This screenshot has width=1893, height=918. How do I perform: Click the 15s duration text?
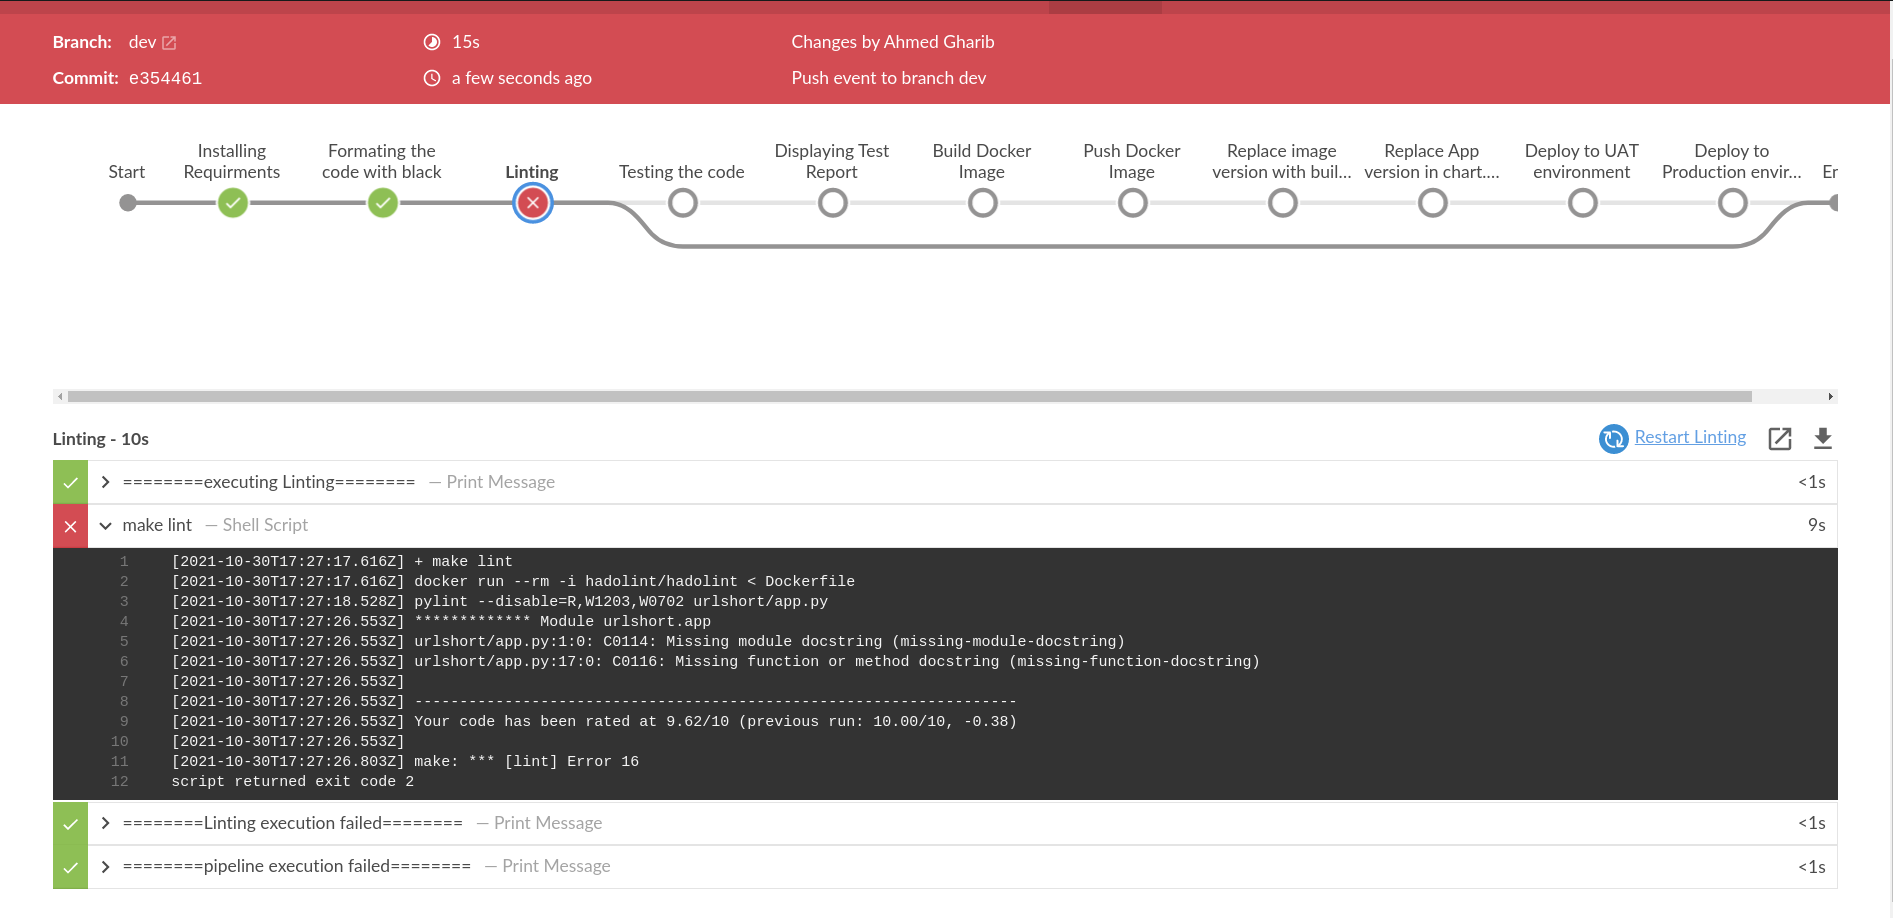point(466,42)
